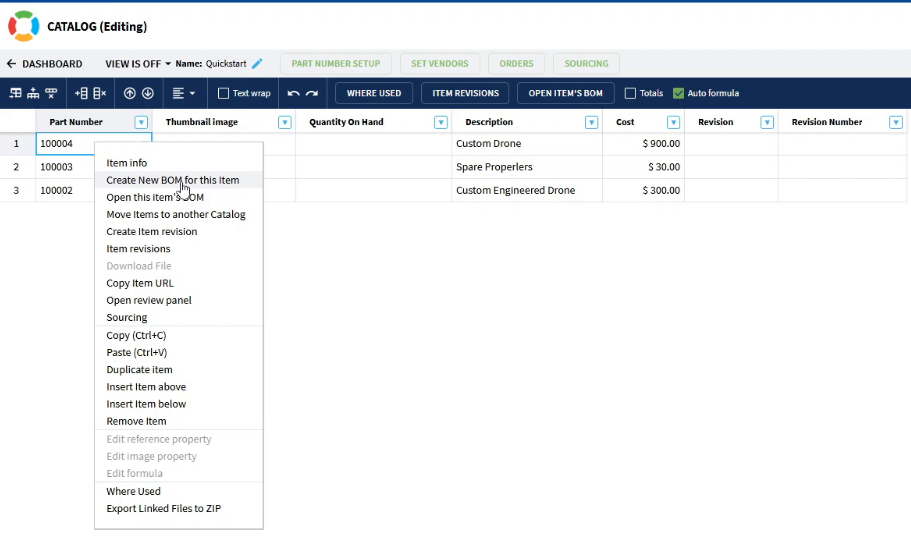Click the $ 30.00 cost cell
Image resolution: width=911 pixels, height=540 pixels.
644,167
